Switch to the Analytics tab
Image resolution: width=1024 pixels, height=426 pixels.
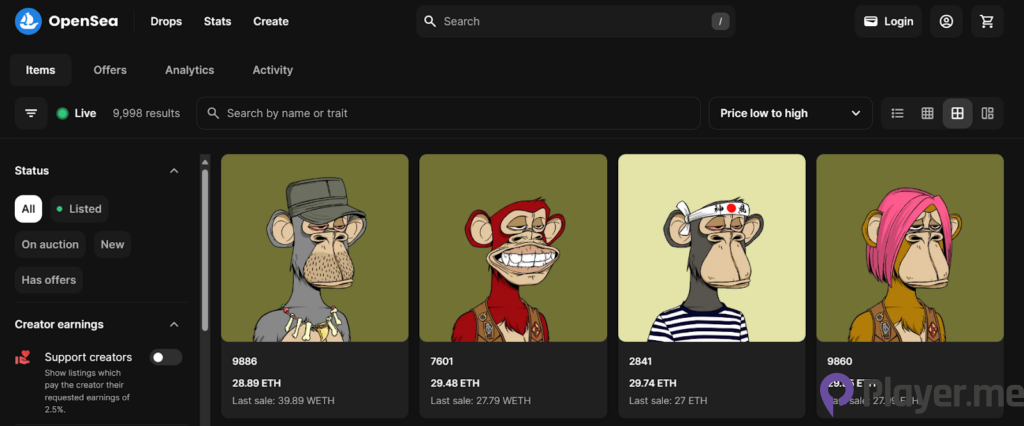coord(189,70)
